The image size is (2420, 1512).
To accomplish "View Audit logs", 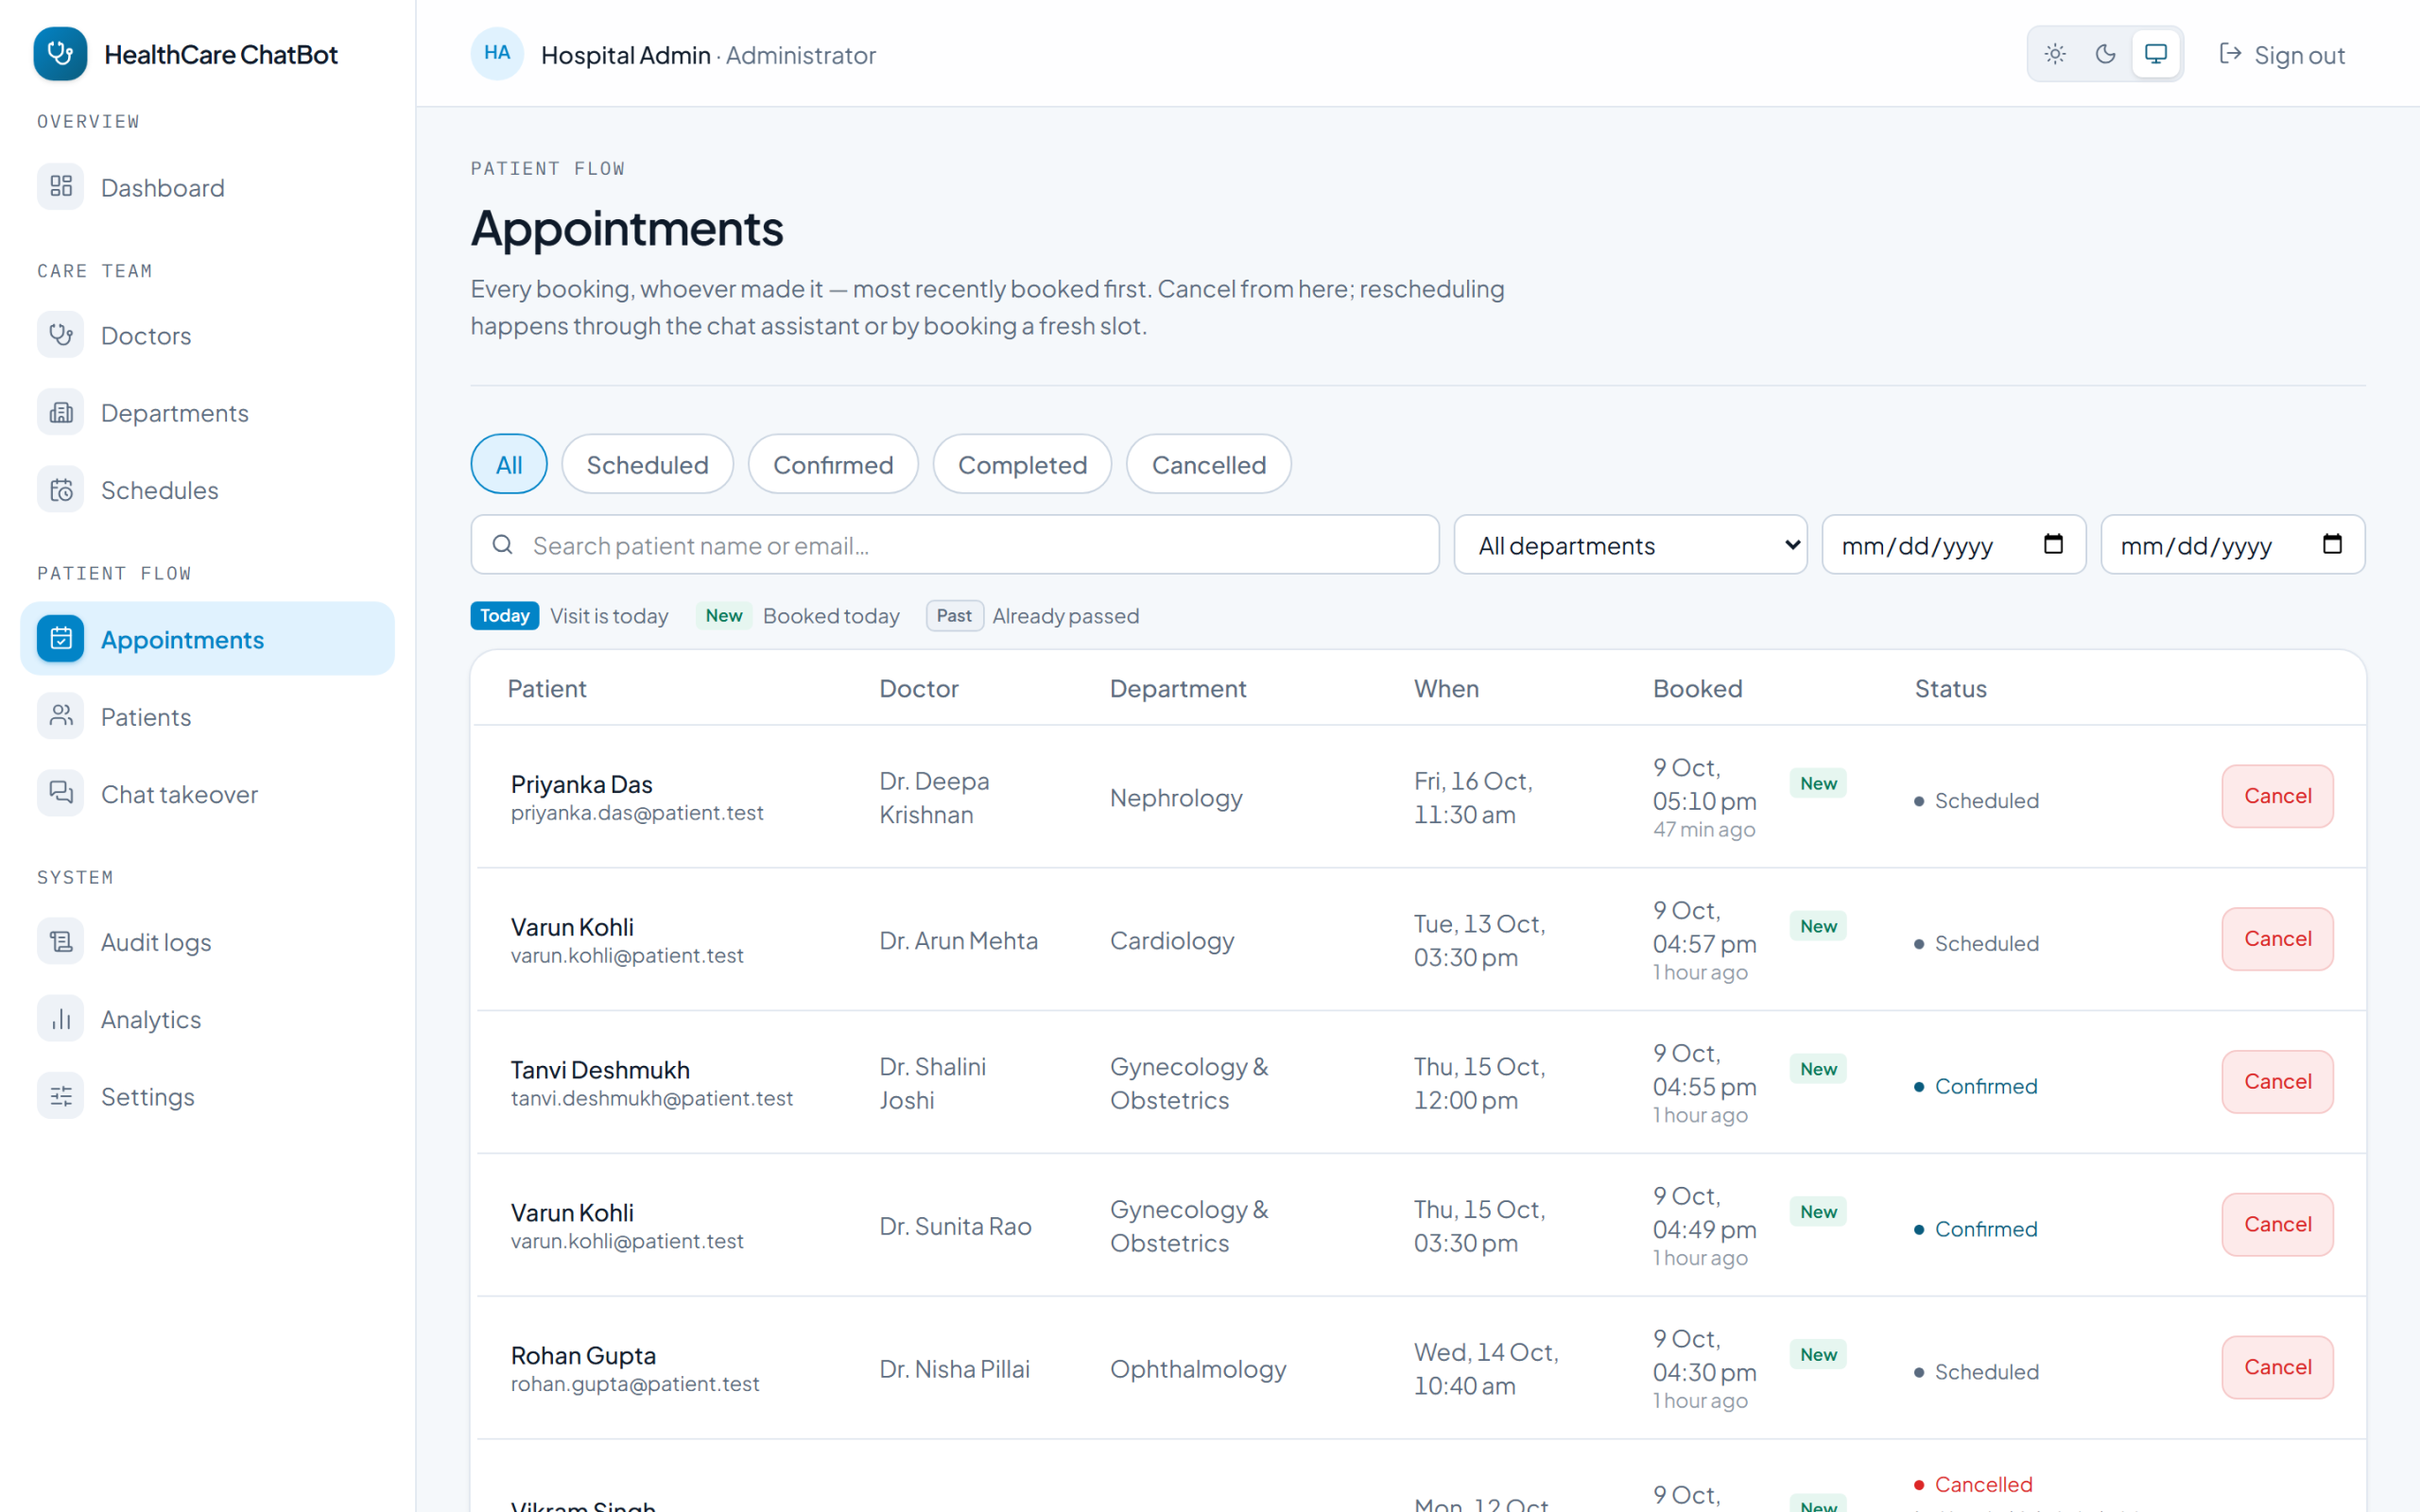I will pyautogui.click(x=207, y=942).
